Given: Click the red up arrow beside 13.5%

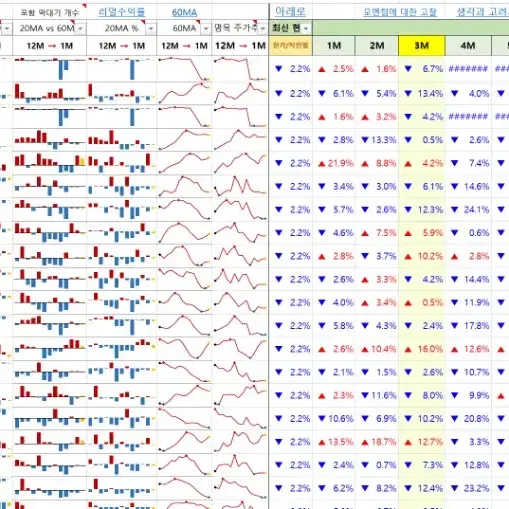Looking at the screenshot, I should (x=322, y=443).
